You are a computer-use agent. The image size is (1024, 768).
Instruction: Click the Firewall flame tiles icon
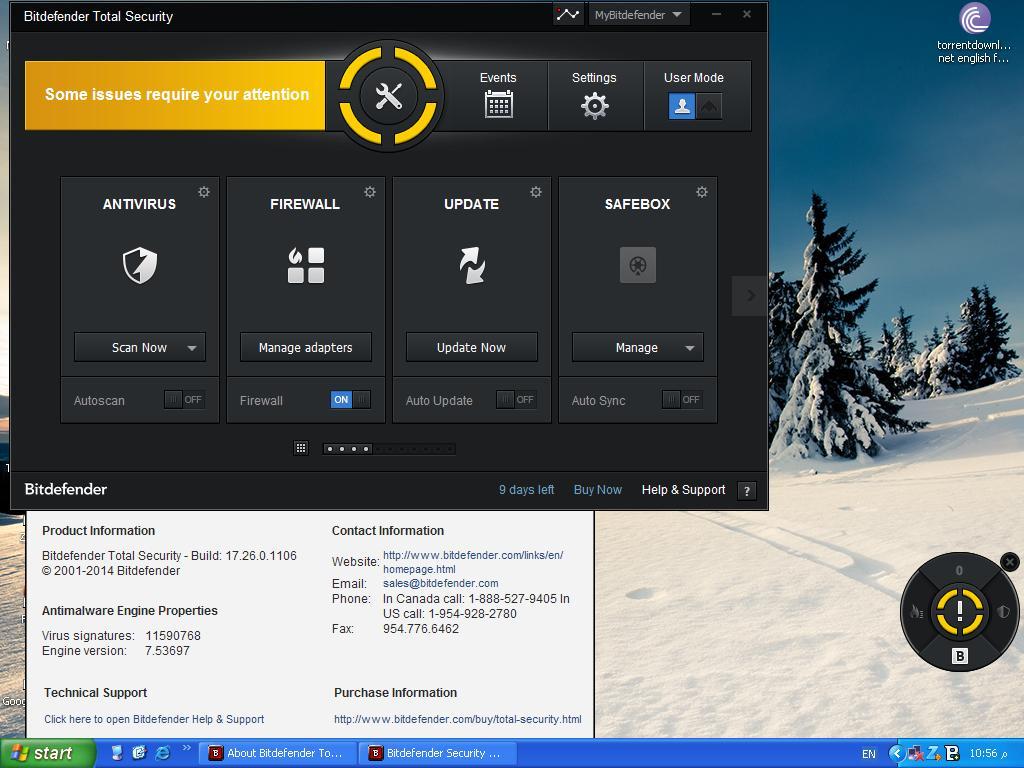tap(306, 265)
